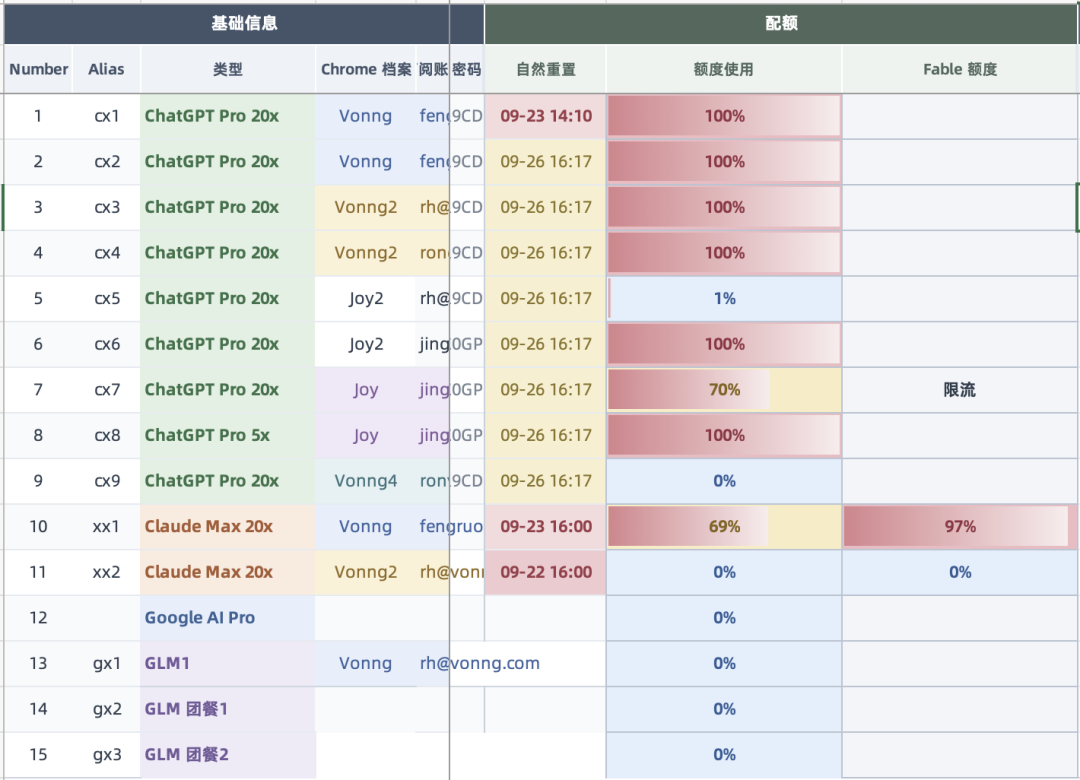Image resolution: width=1080 pixels, height=780 pixels.
Task: Select the rh@vonng.com account cell
Action: coord(479,663)
